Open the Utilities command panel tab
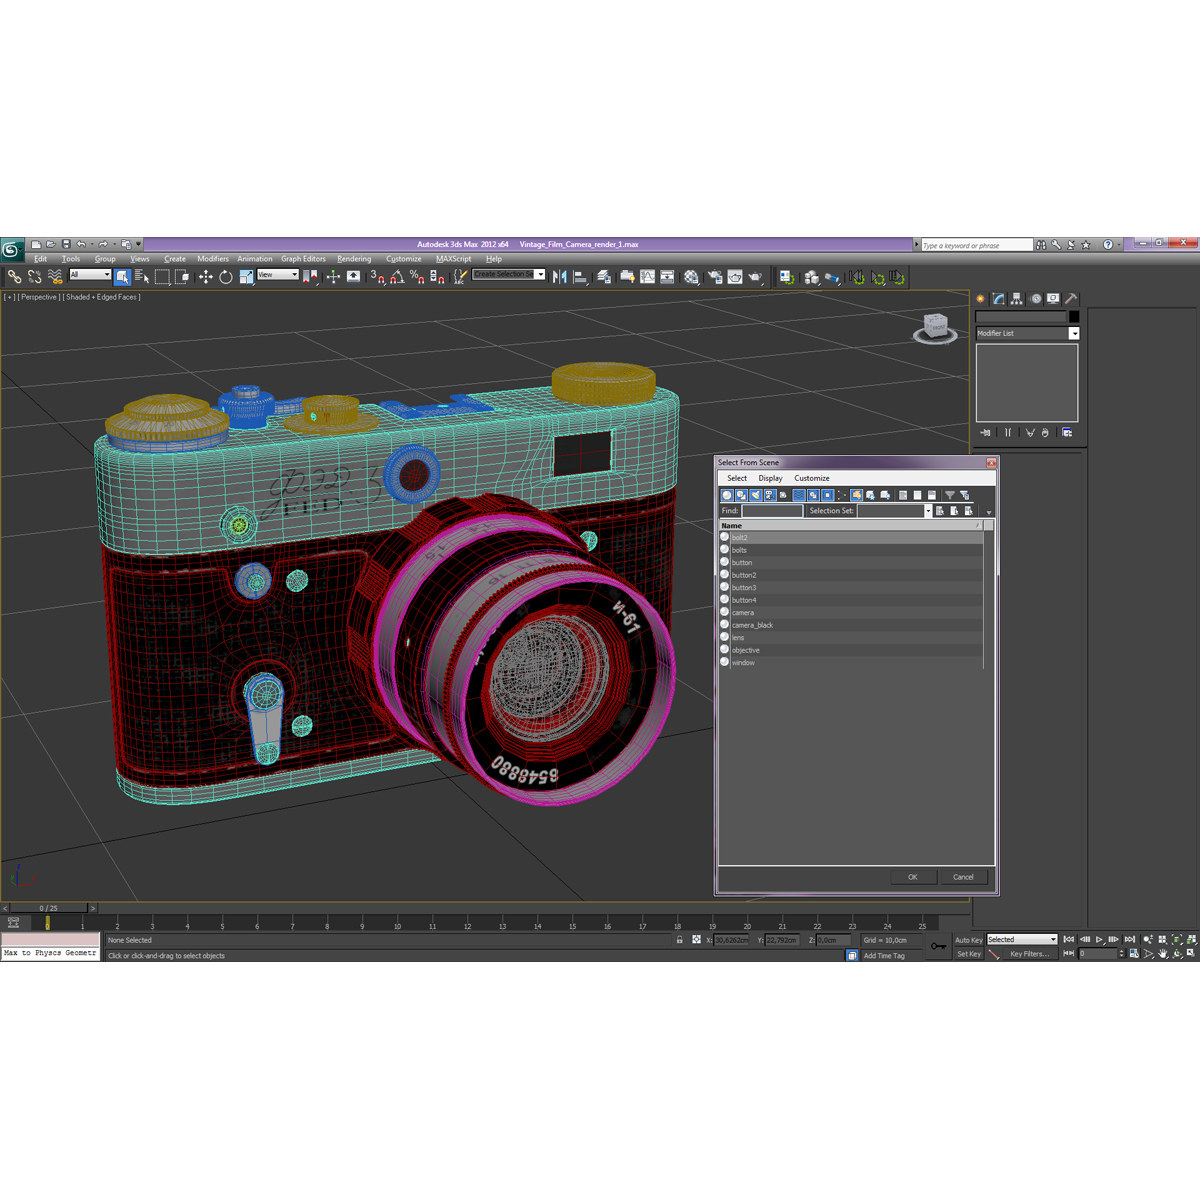The height and width of the screenshot is (1200, 1200). click(x=1071, y=298)
